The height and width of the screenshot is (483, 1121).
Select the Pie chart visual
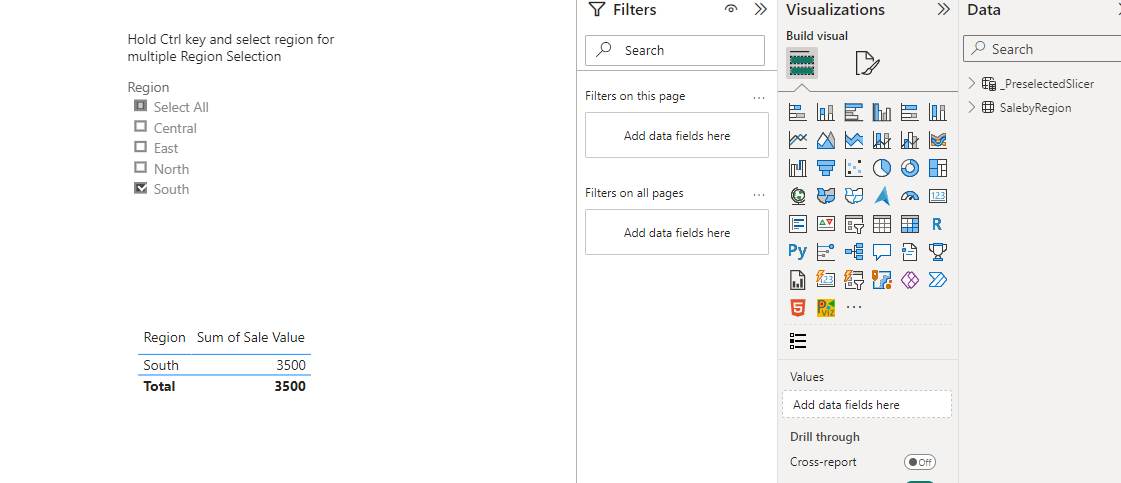[882, 168]
